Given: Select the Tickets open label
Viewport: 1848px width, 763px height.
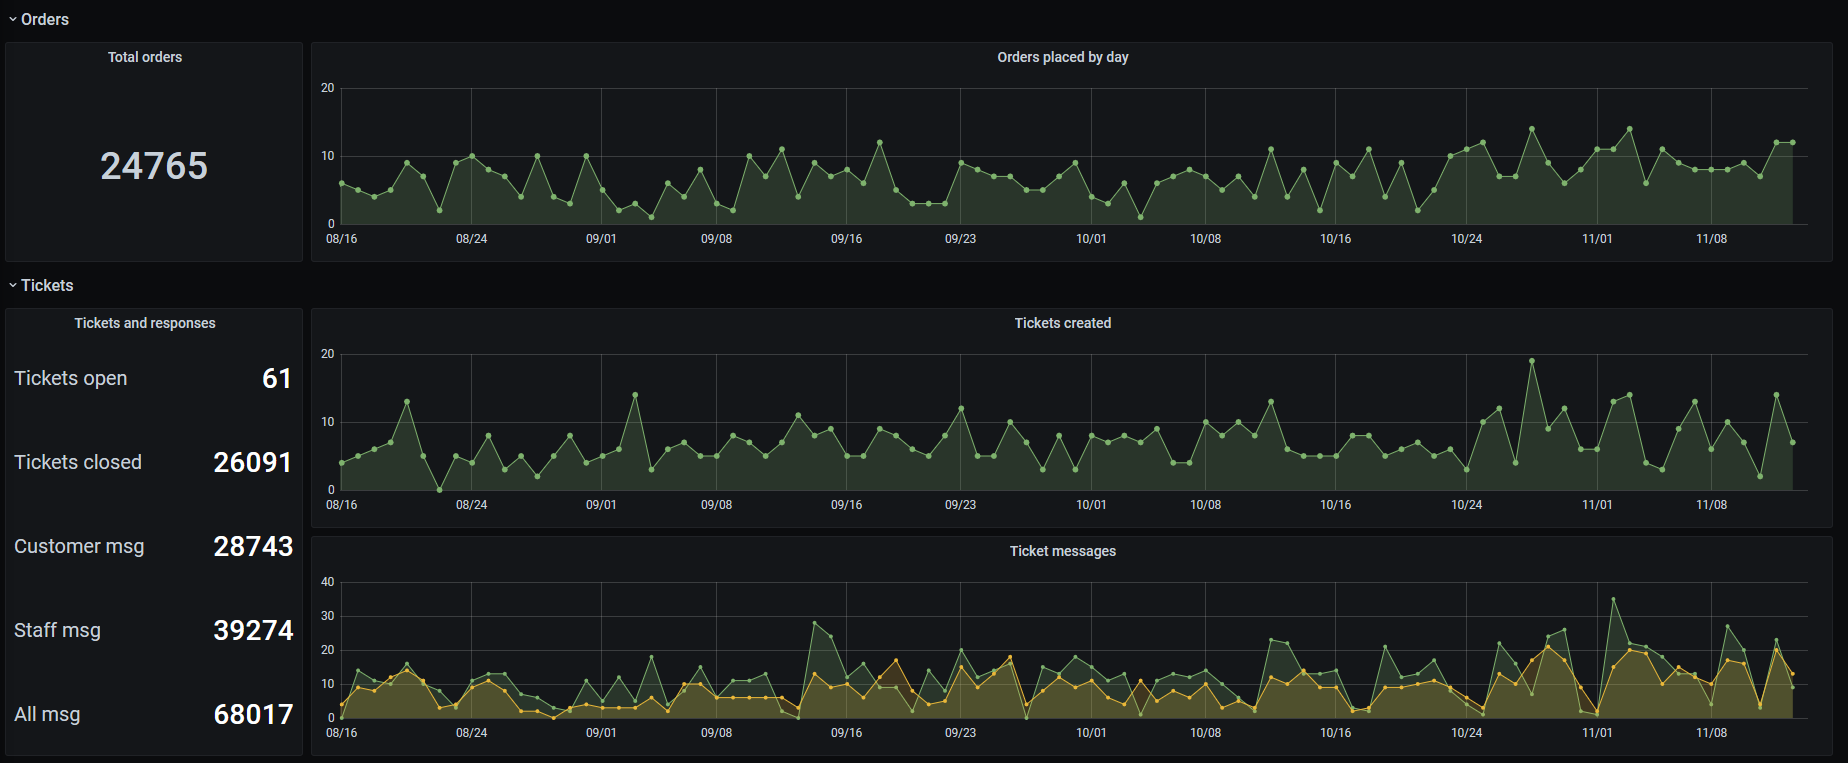Looking at the screenshot, I should point(71,378).
